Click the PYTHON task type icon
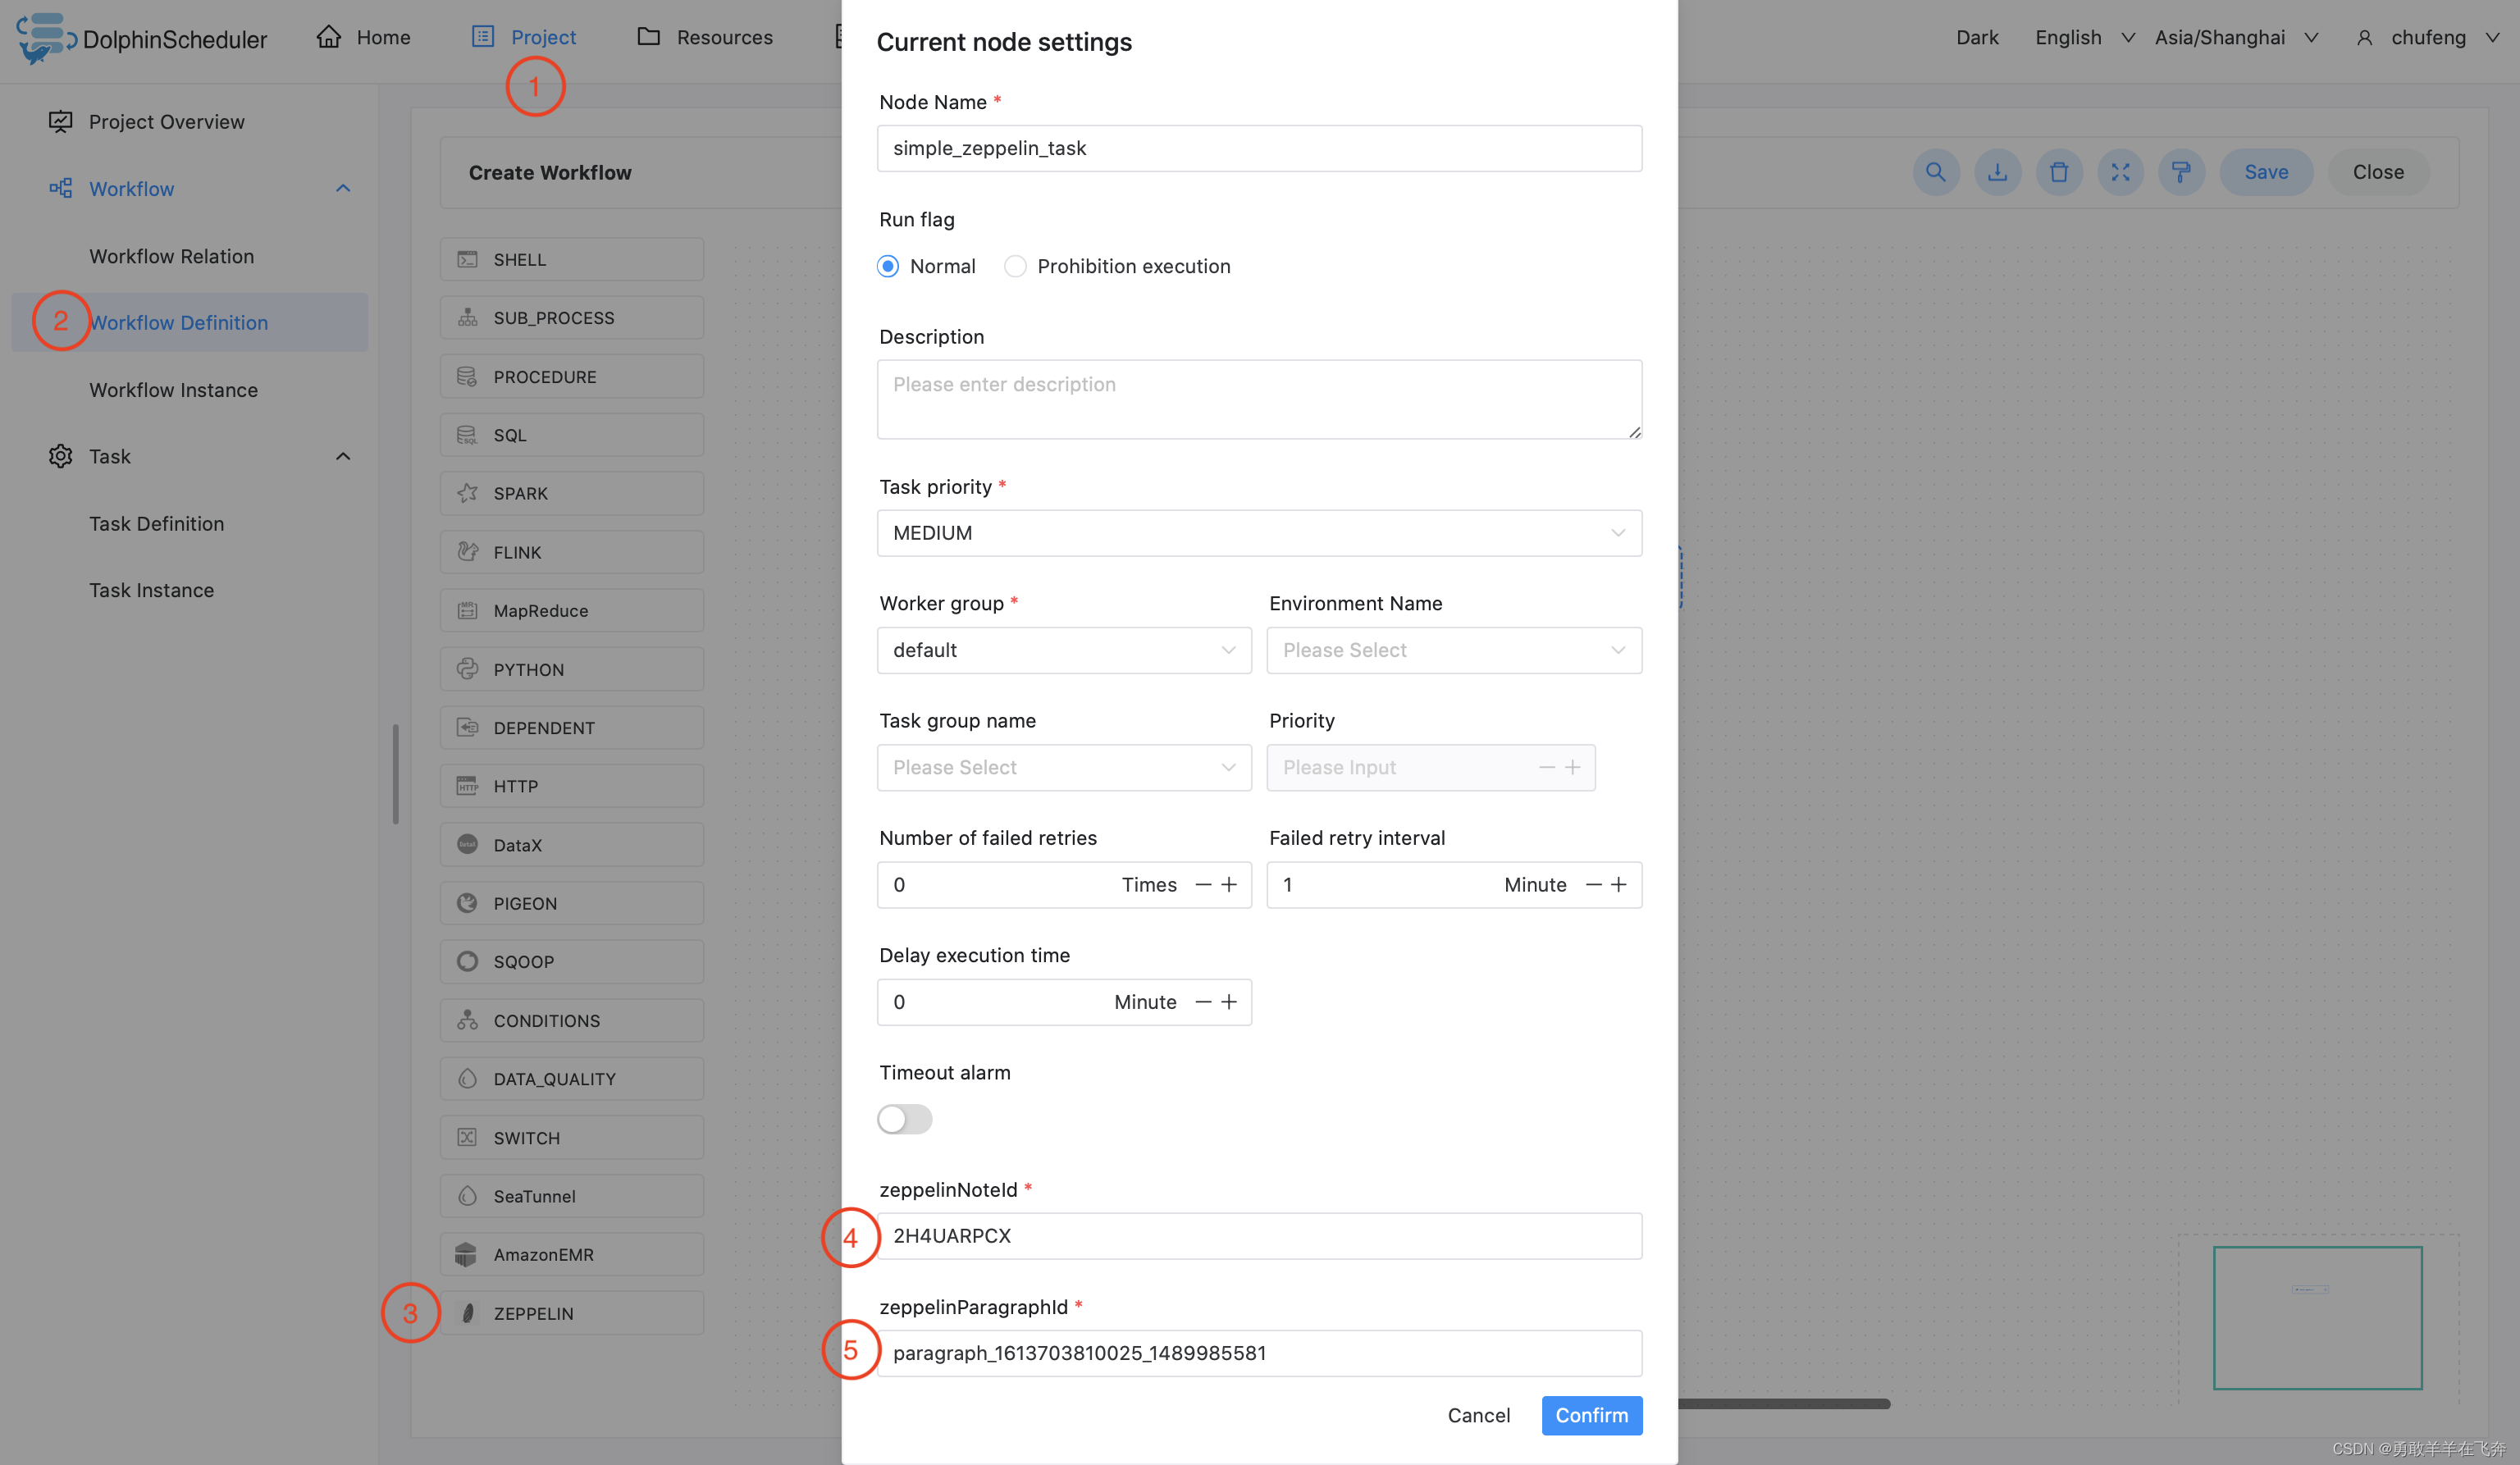The height and width of the screenshot is (1465, 2520). click(x=466, y=668)
